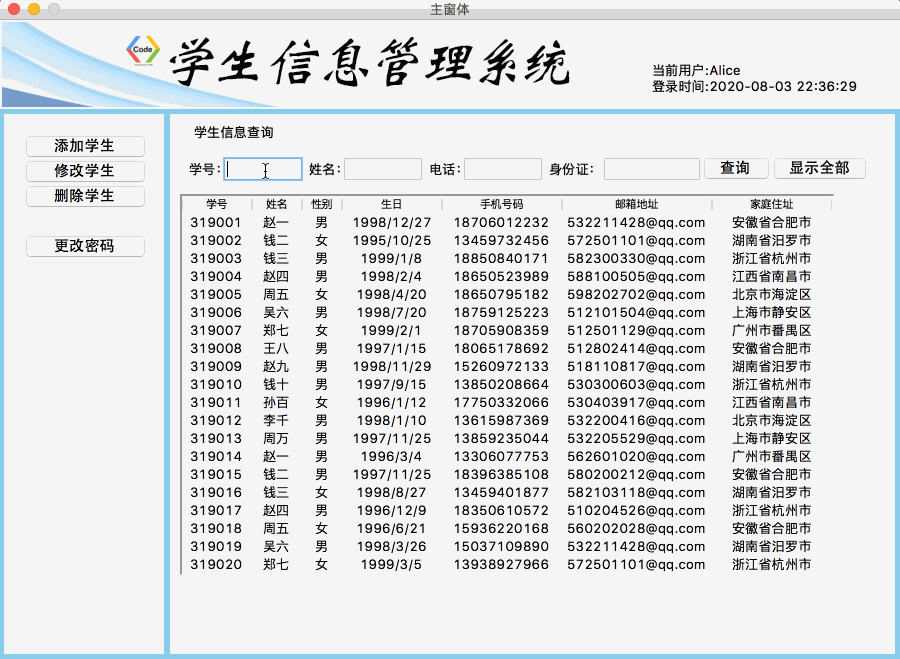
Task: Click phone number 18396385108
Action: coord(502,475)
